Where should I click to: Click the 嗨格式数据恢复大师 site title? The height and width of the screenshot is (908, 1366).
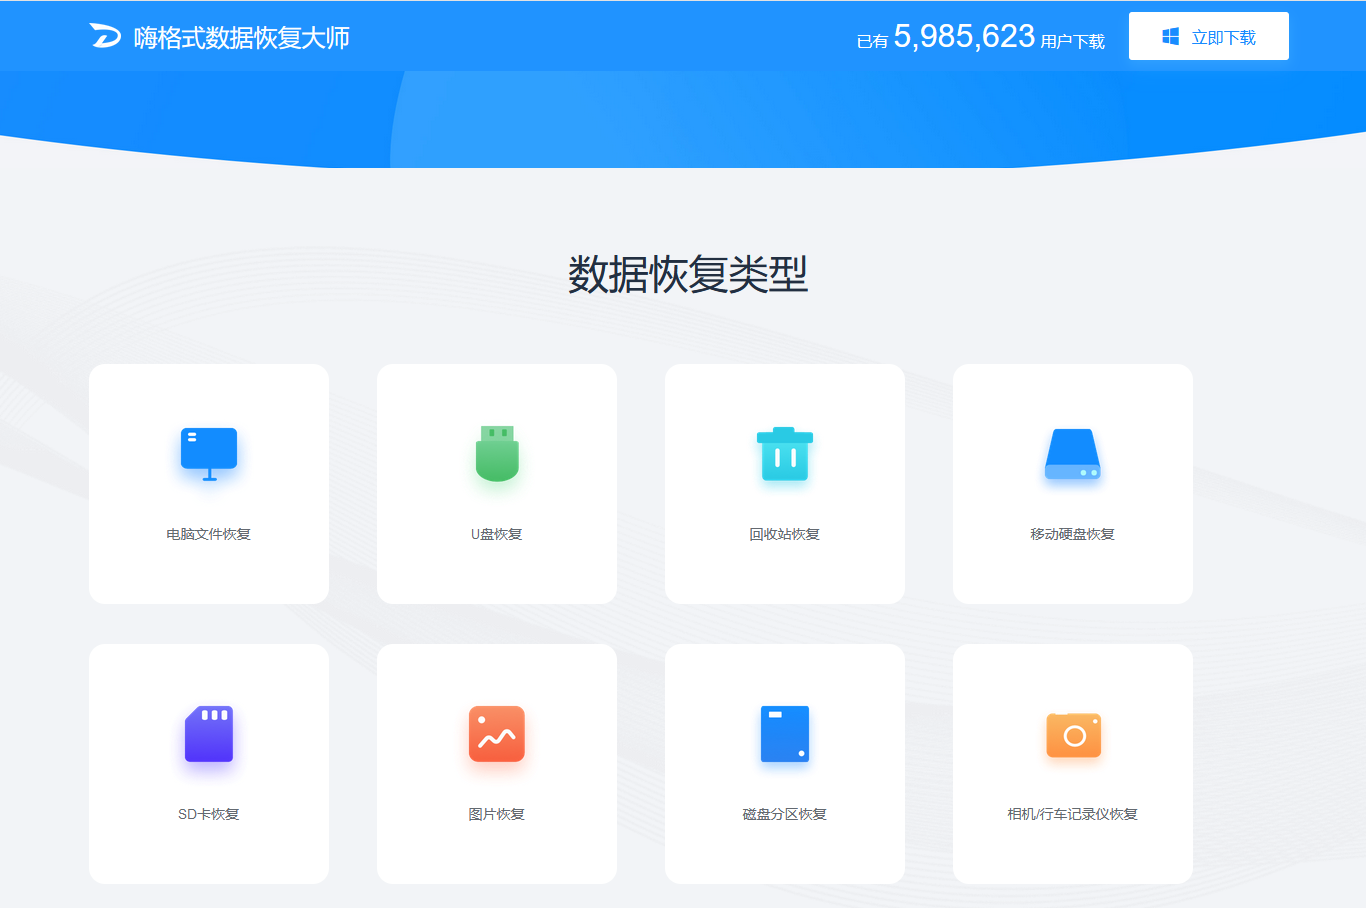[242, 38]
